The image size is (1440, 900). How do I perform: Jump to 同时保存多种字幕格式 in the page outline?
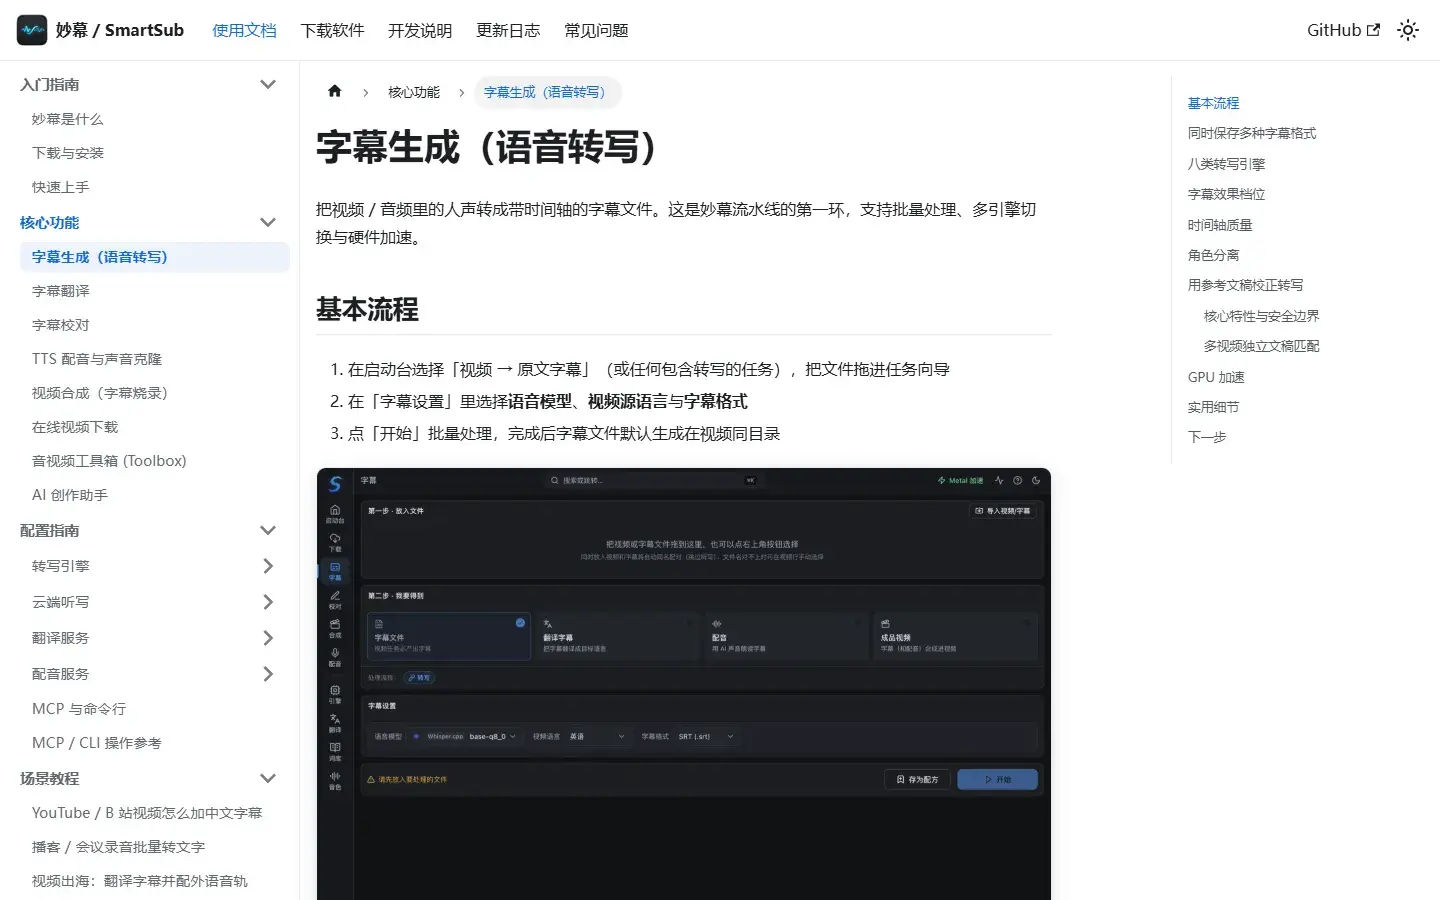tap(1252, 133)
